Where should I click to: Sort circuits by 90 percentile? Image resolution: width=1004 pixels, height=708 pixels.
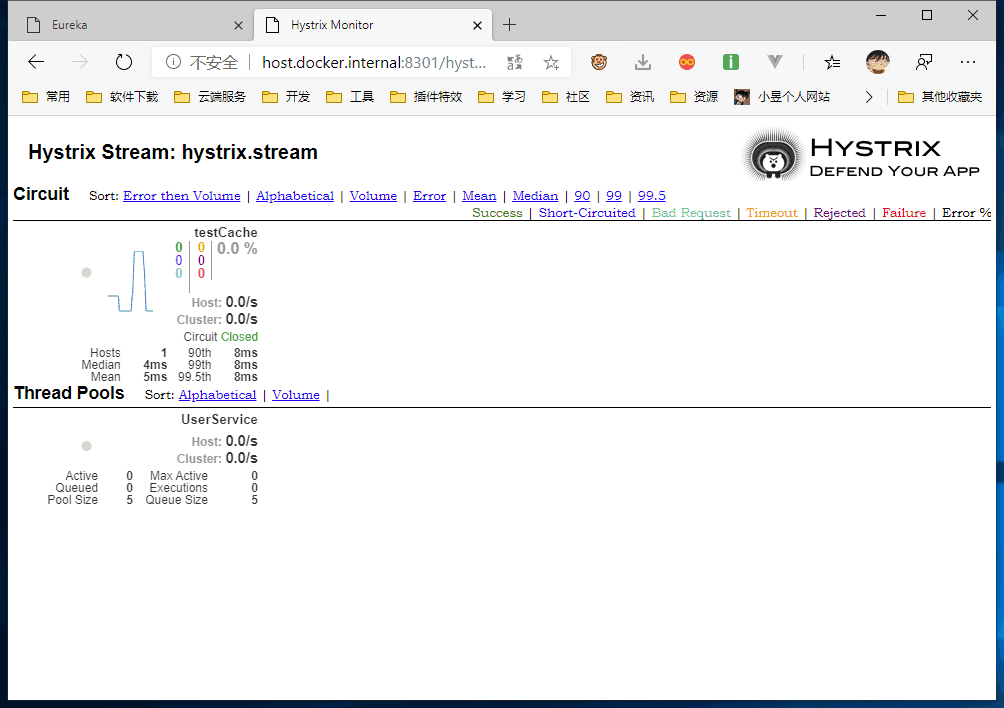click(582, 196)
